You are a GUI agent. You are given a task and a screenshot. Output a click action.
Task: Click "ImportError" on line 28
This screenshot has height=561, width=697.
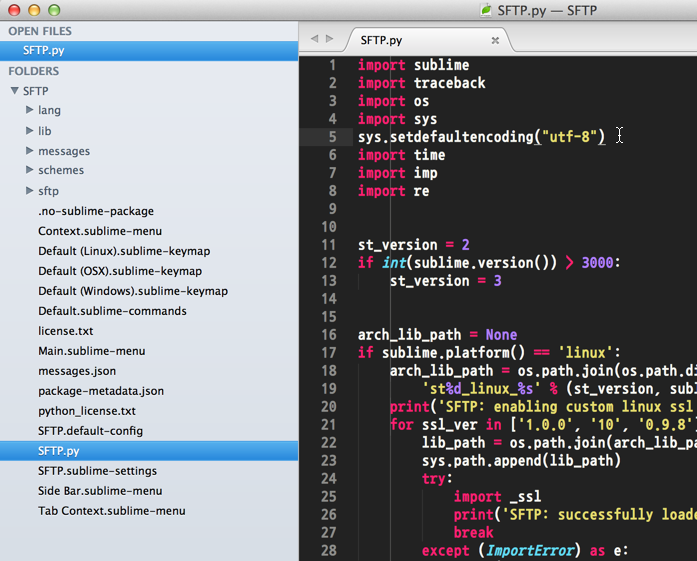tap(529, 551)
